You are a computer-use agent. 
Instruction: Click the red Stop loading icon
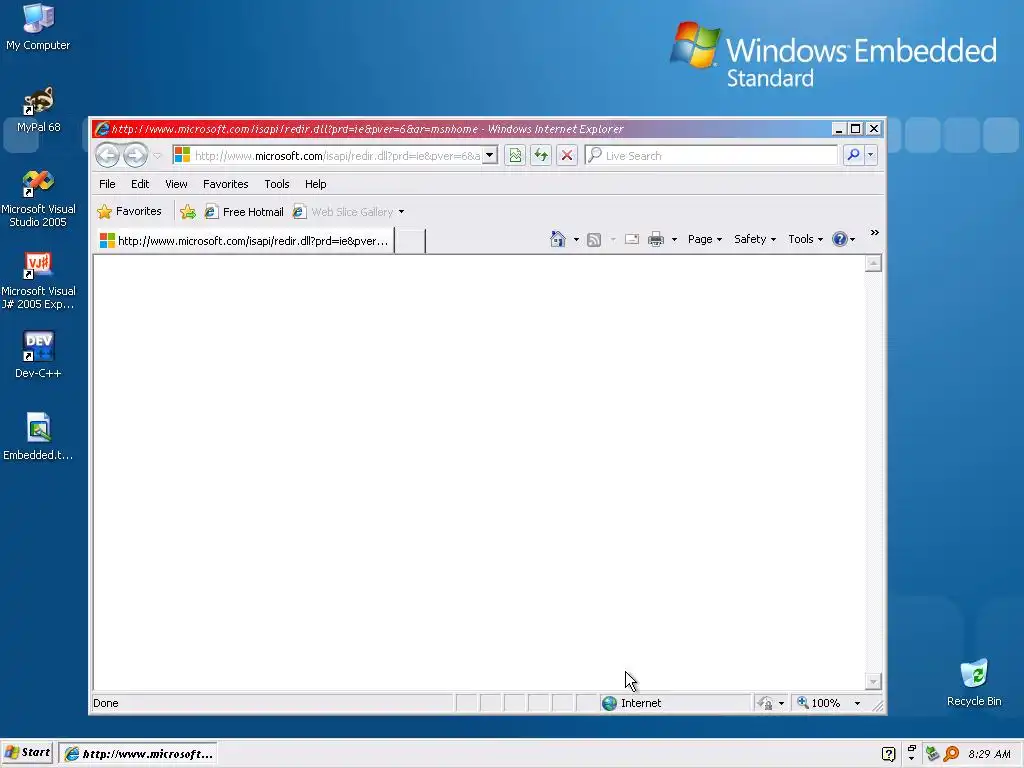click(567, 155)
